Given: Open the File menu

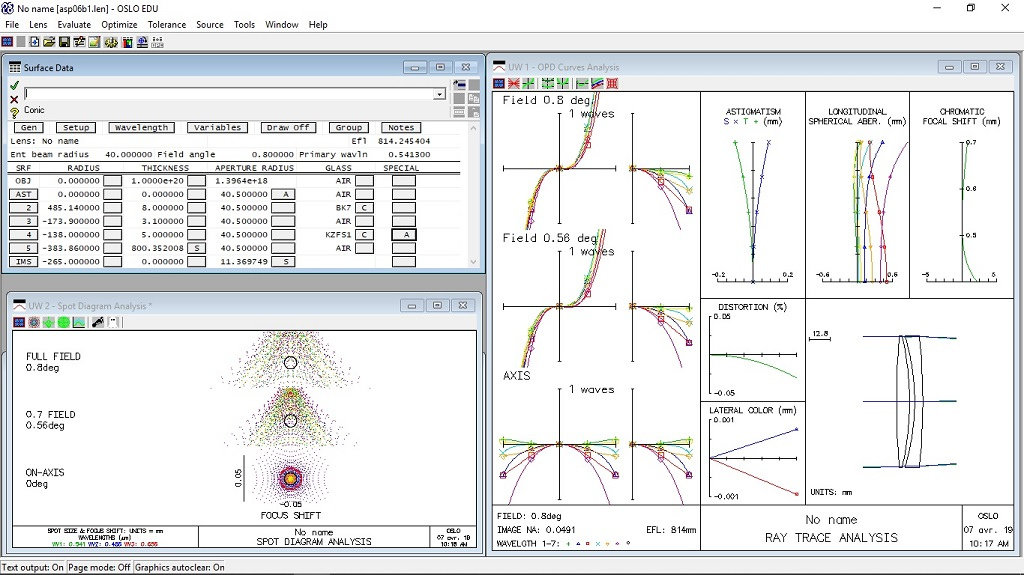Looking at the screenshot, I should pos(12,24).
